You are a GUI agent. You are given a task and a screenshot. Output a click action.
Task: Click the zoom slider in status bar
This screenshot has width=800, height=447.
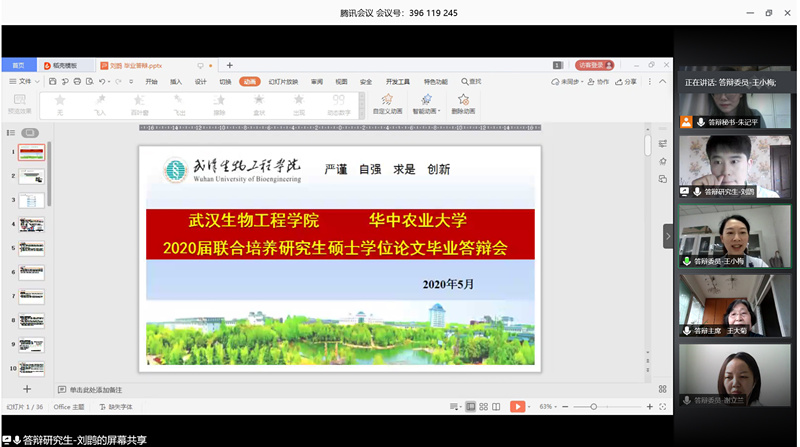(x=593, y=407)
